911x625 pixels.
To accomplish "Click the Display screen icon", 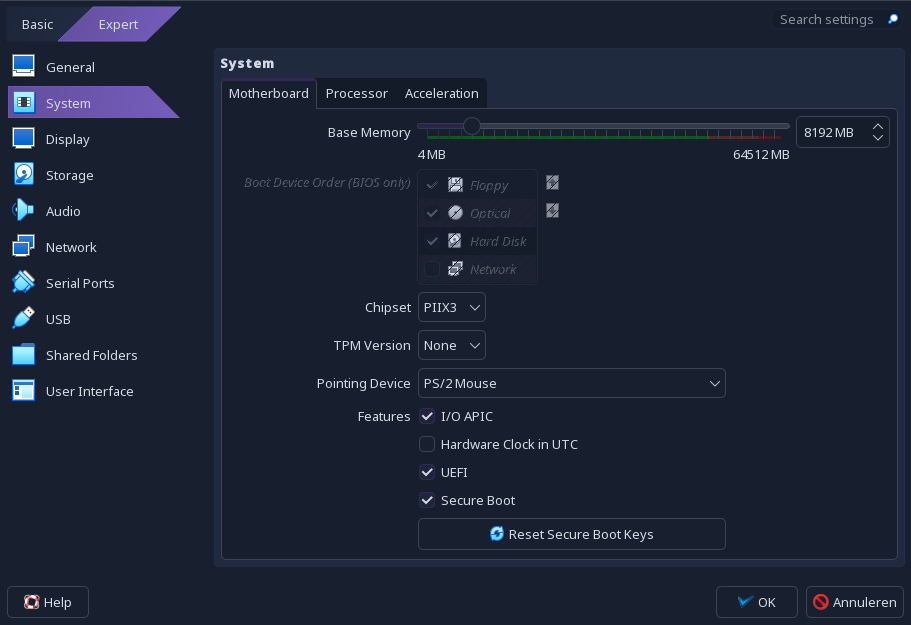I will (x=23, y=138).
